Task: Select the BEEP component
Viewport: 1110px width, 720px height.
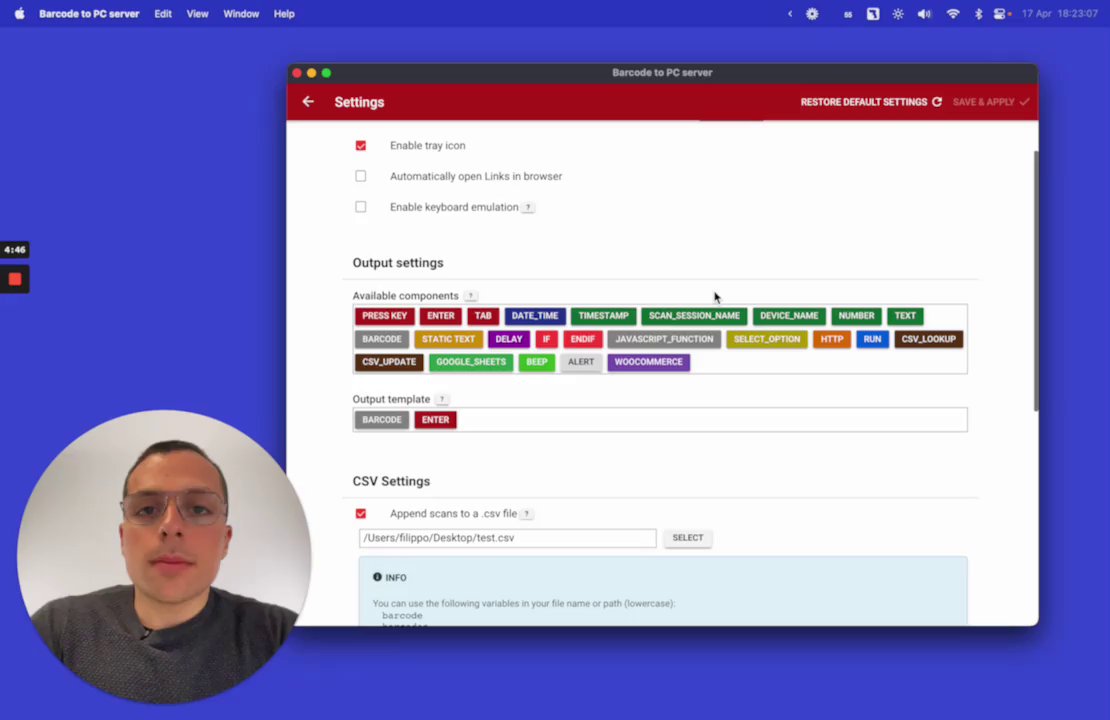Action: [x=537, y=362]
